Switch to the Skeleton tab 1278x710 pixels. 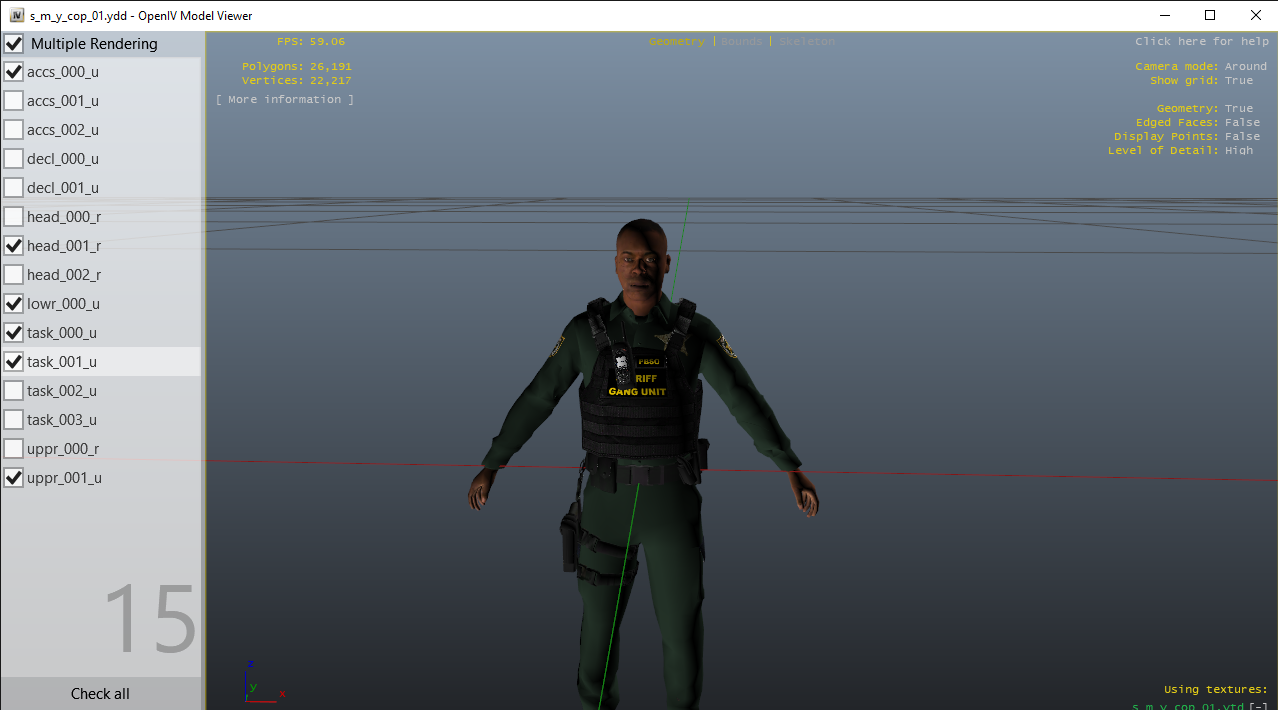(806, 42)
